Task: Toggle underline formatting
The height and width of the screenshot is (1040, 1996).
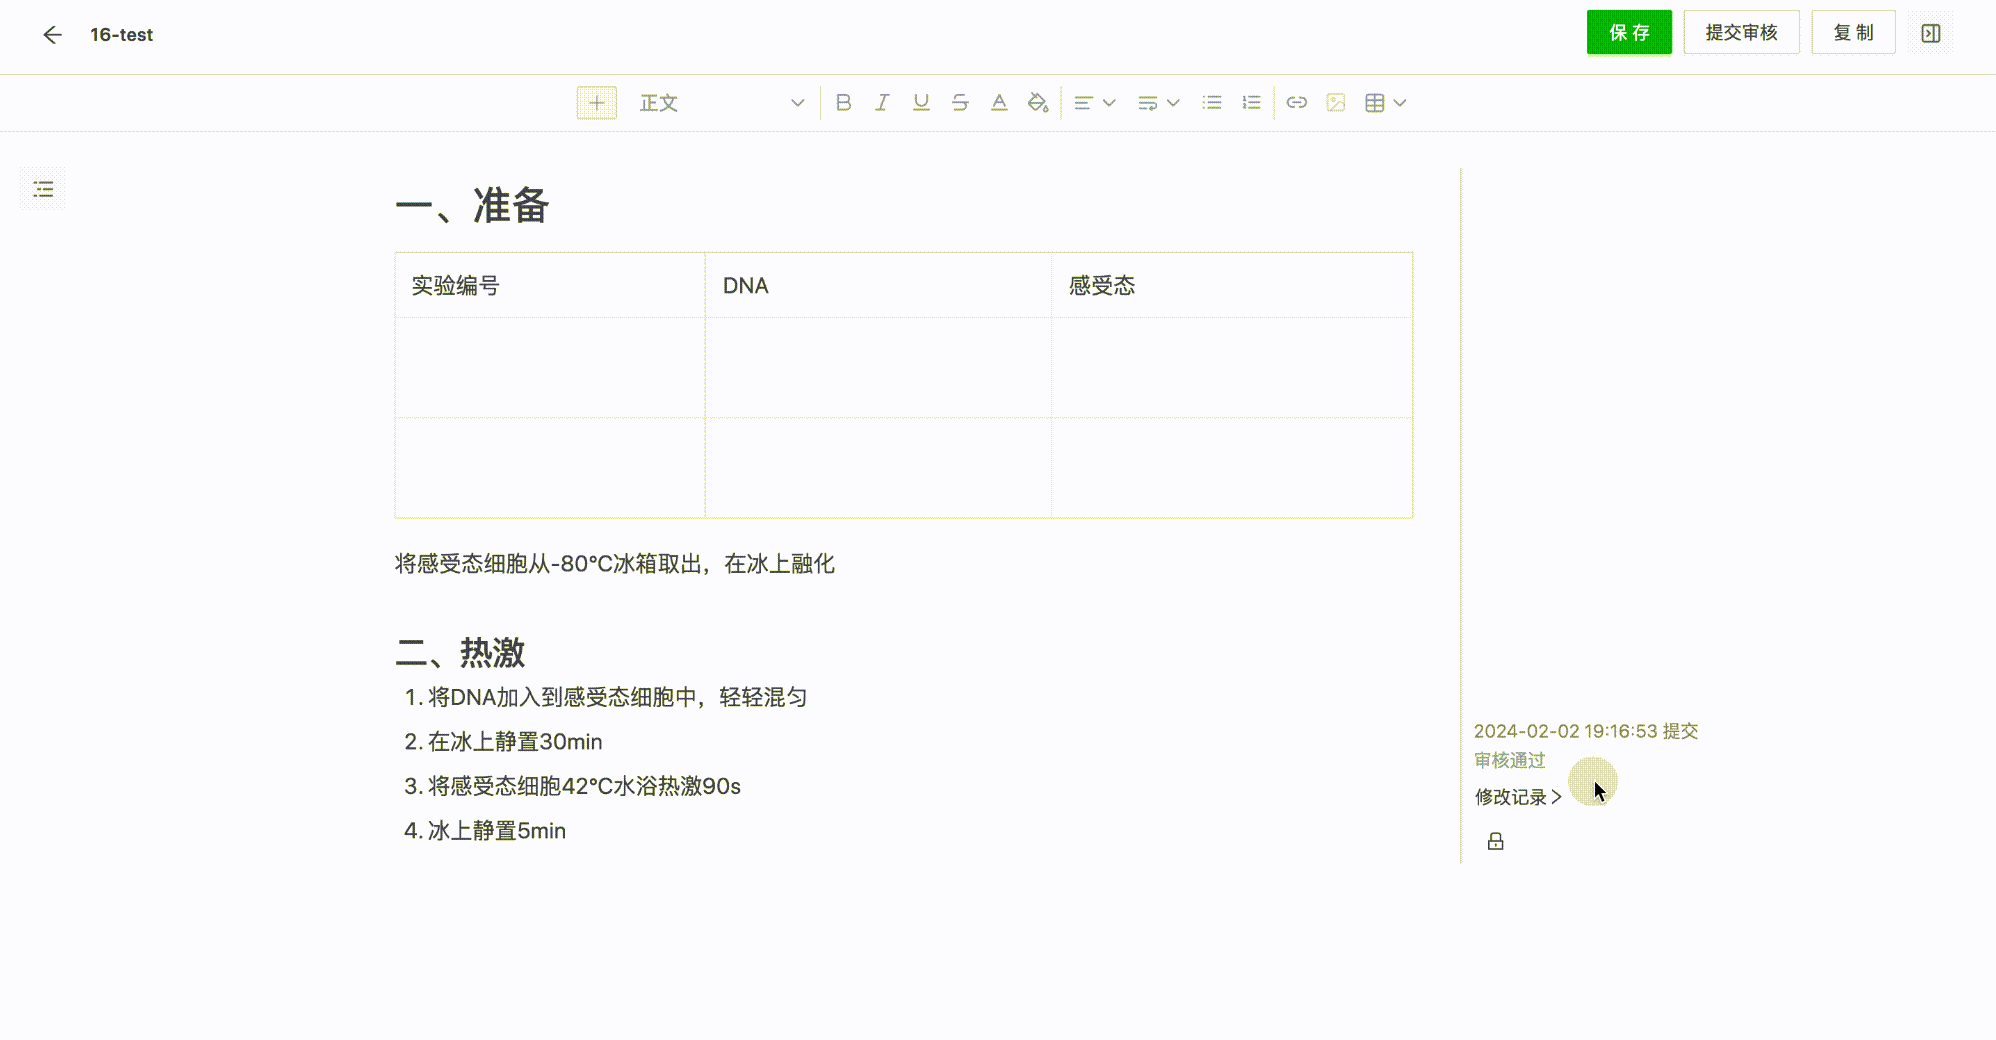Action: coord(921,103)
